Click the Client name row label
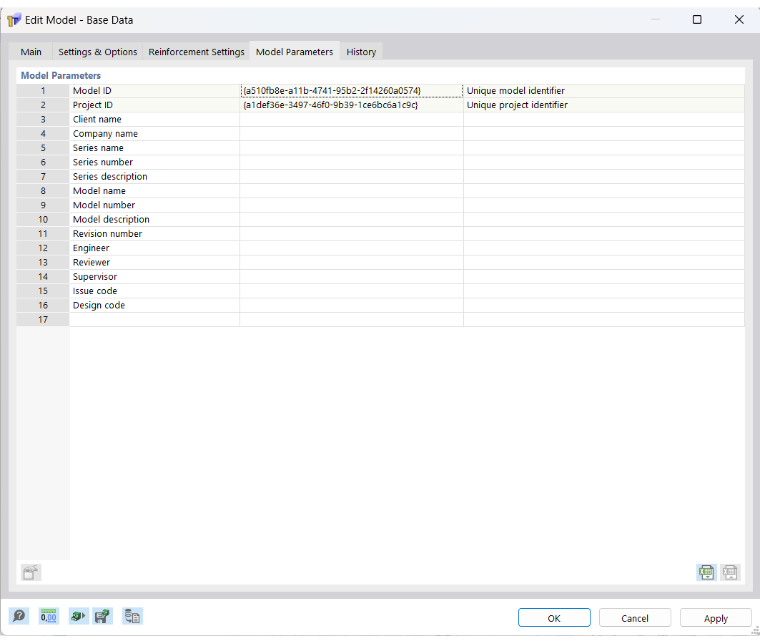 click(155, 119)
